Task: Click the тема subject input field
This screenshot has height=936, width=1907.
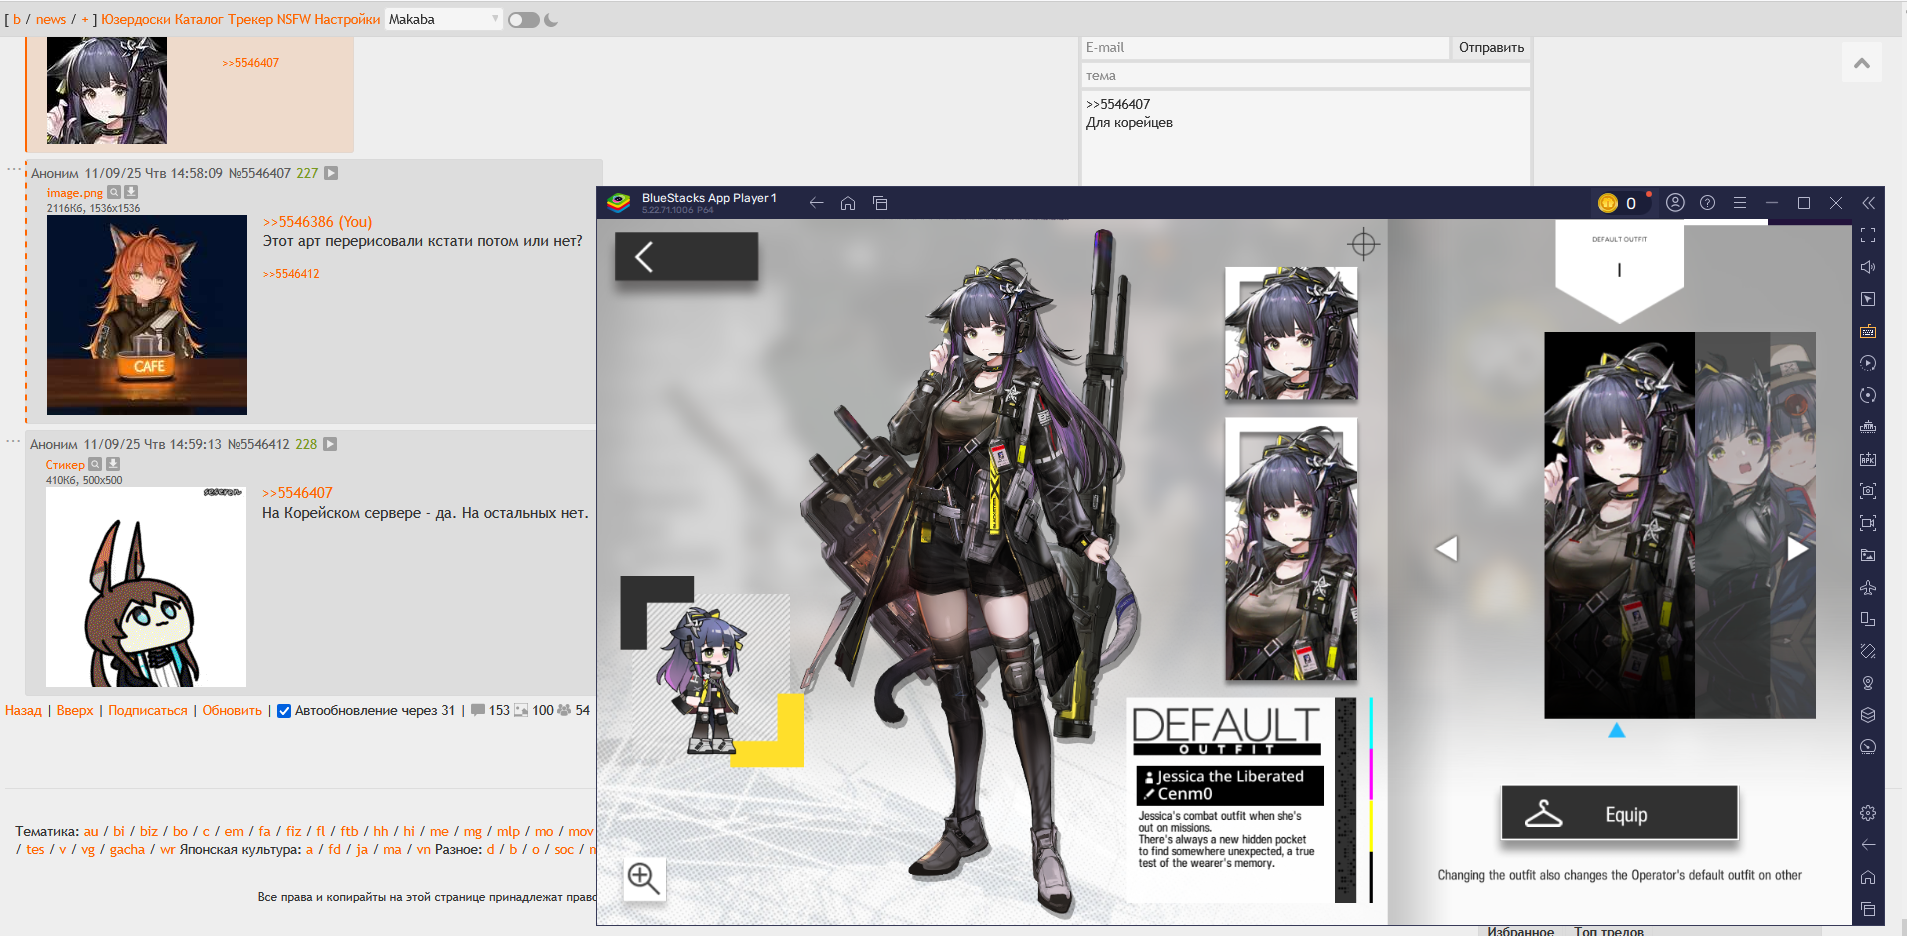Action: pos(1306,75)
